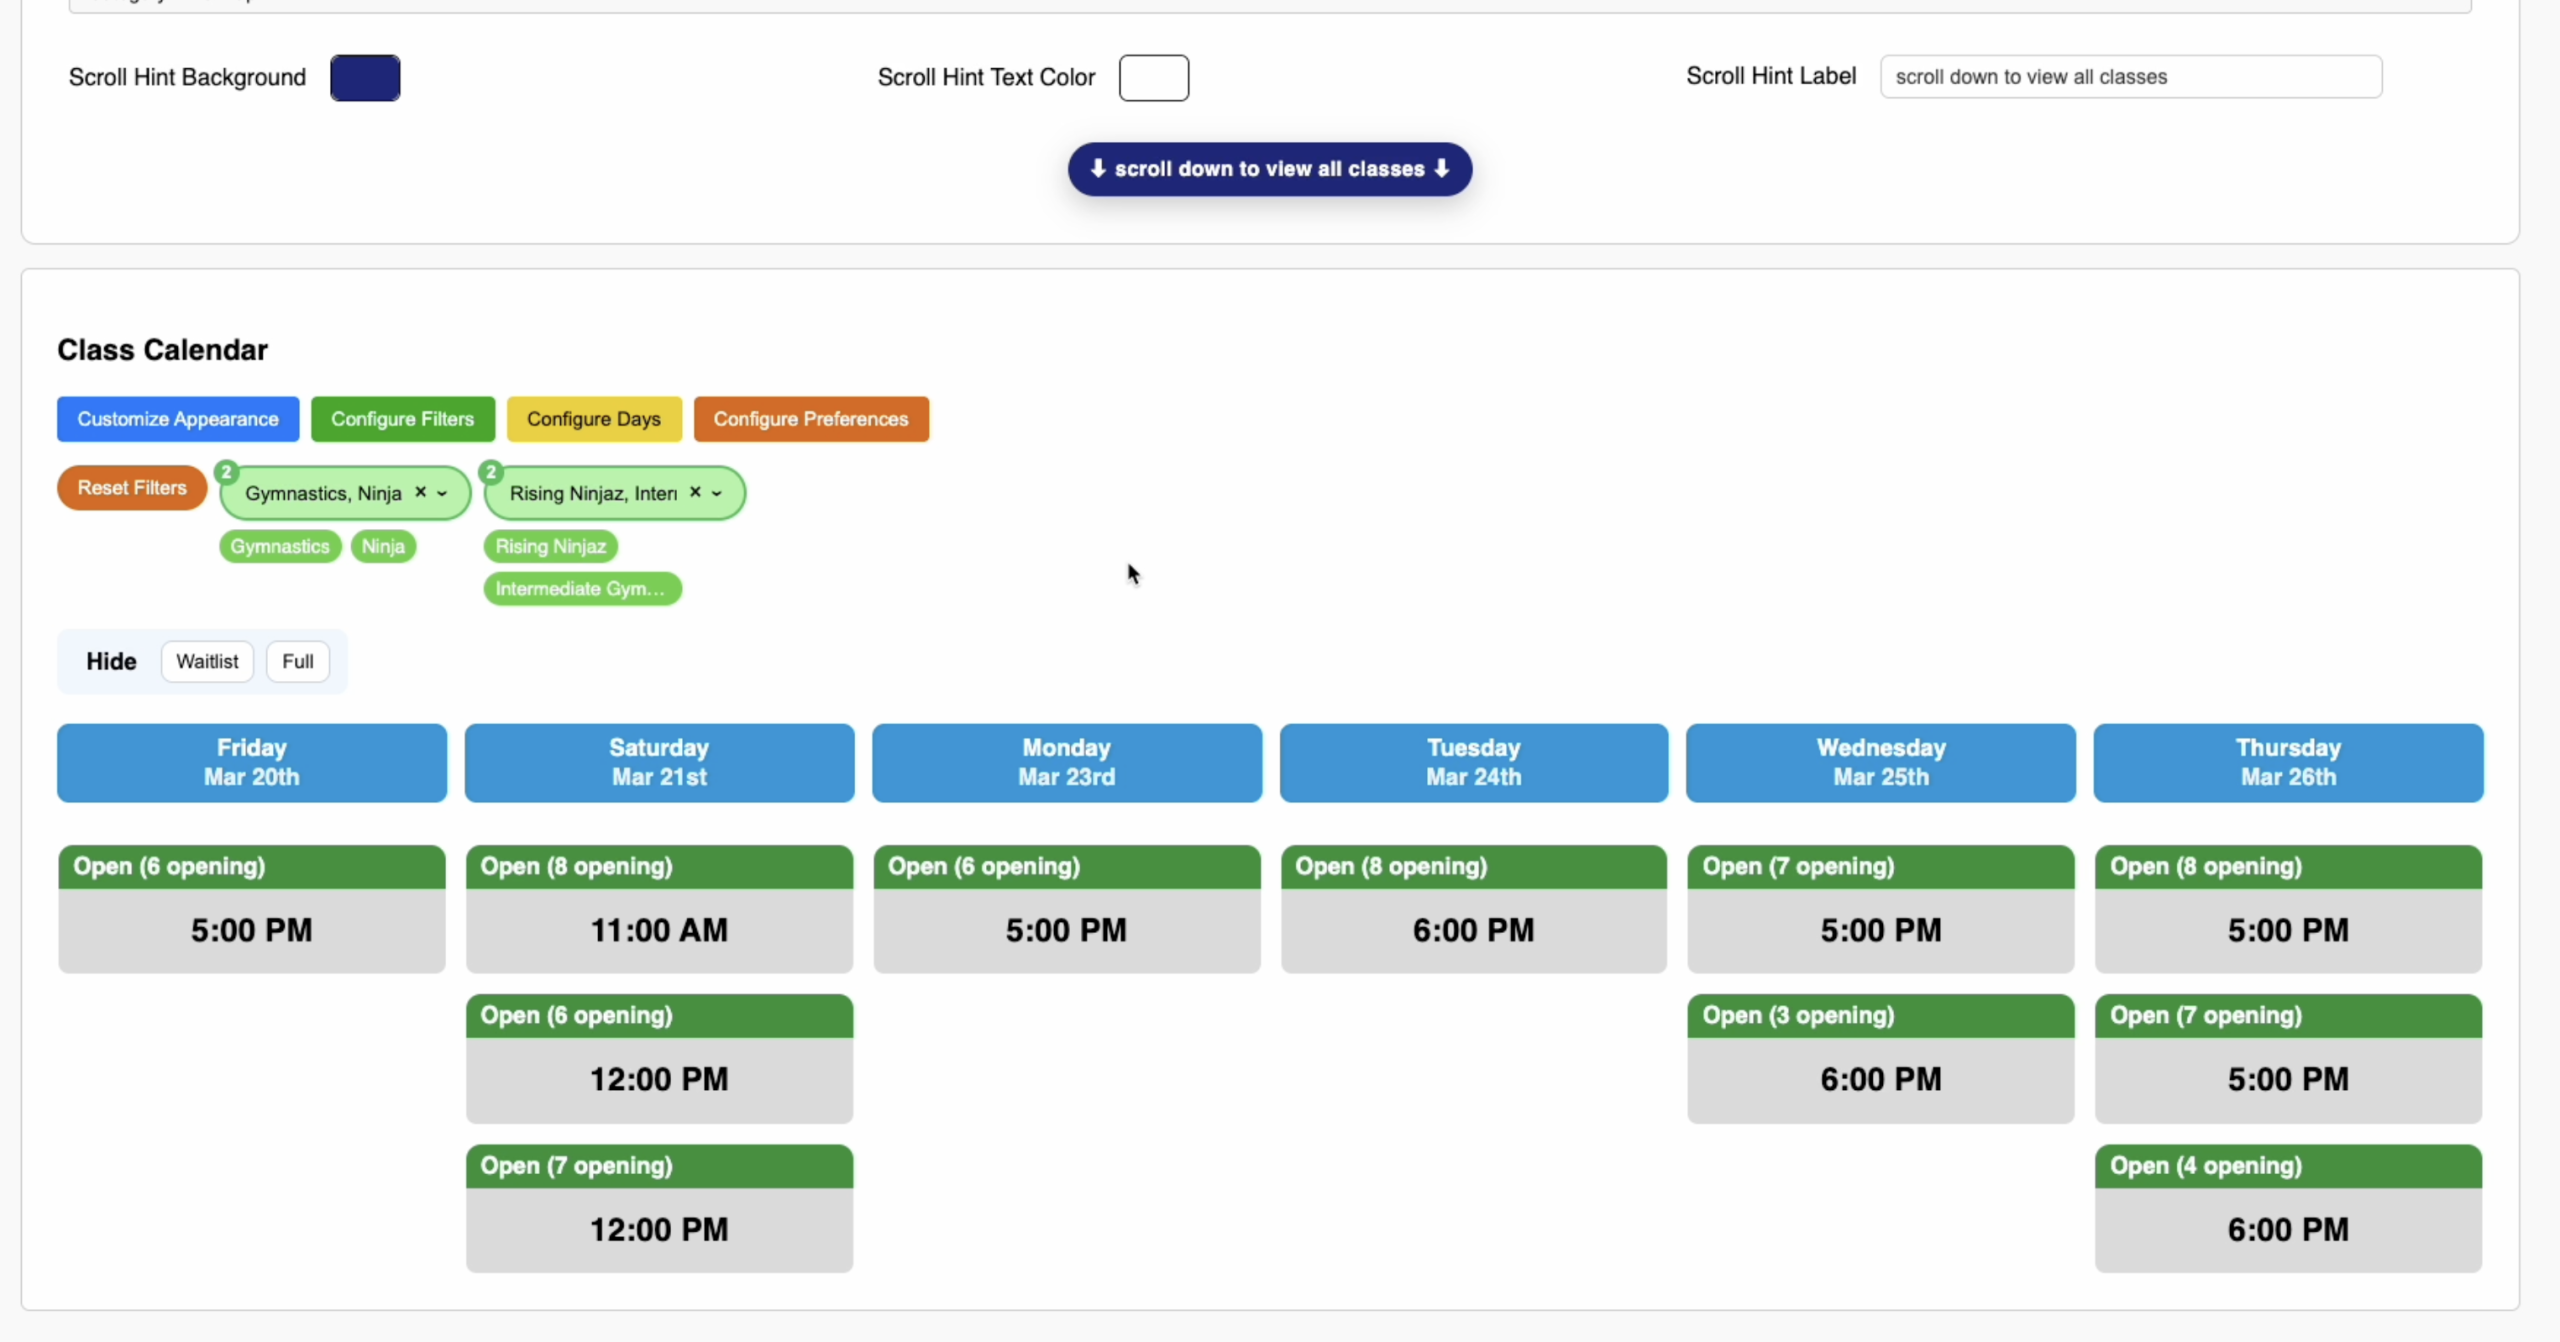Screen dimensions: 2560x1342
Task: Select the Ninja tag
Action: [x=383, y=546]
